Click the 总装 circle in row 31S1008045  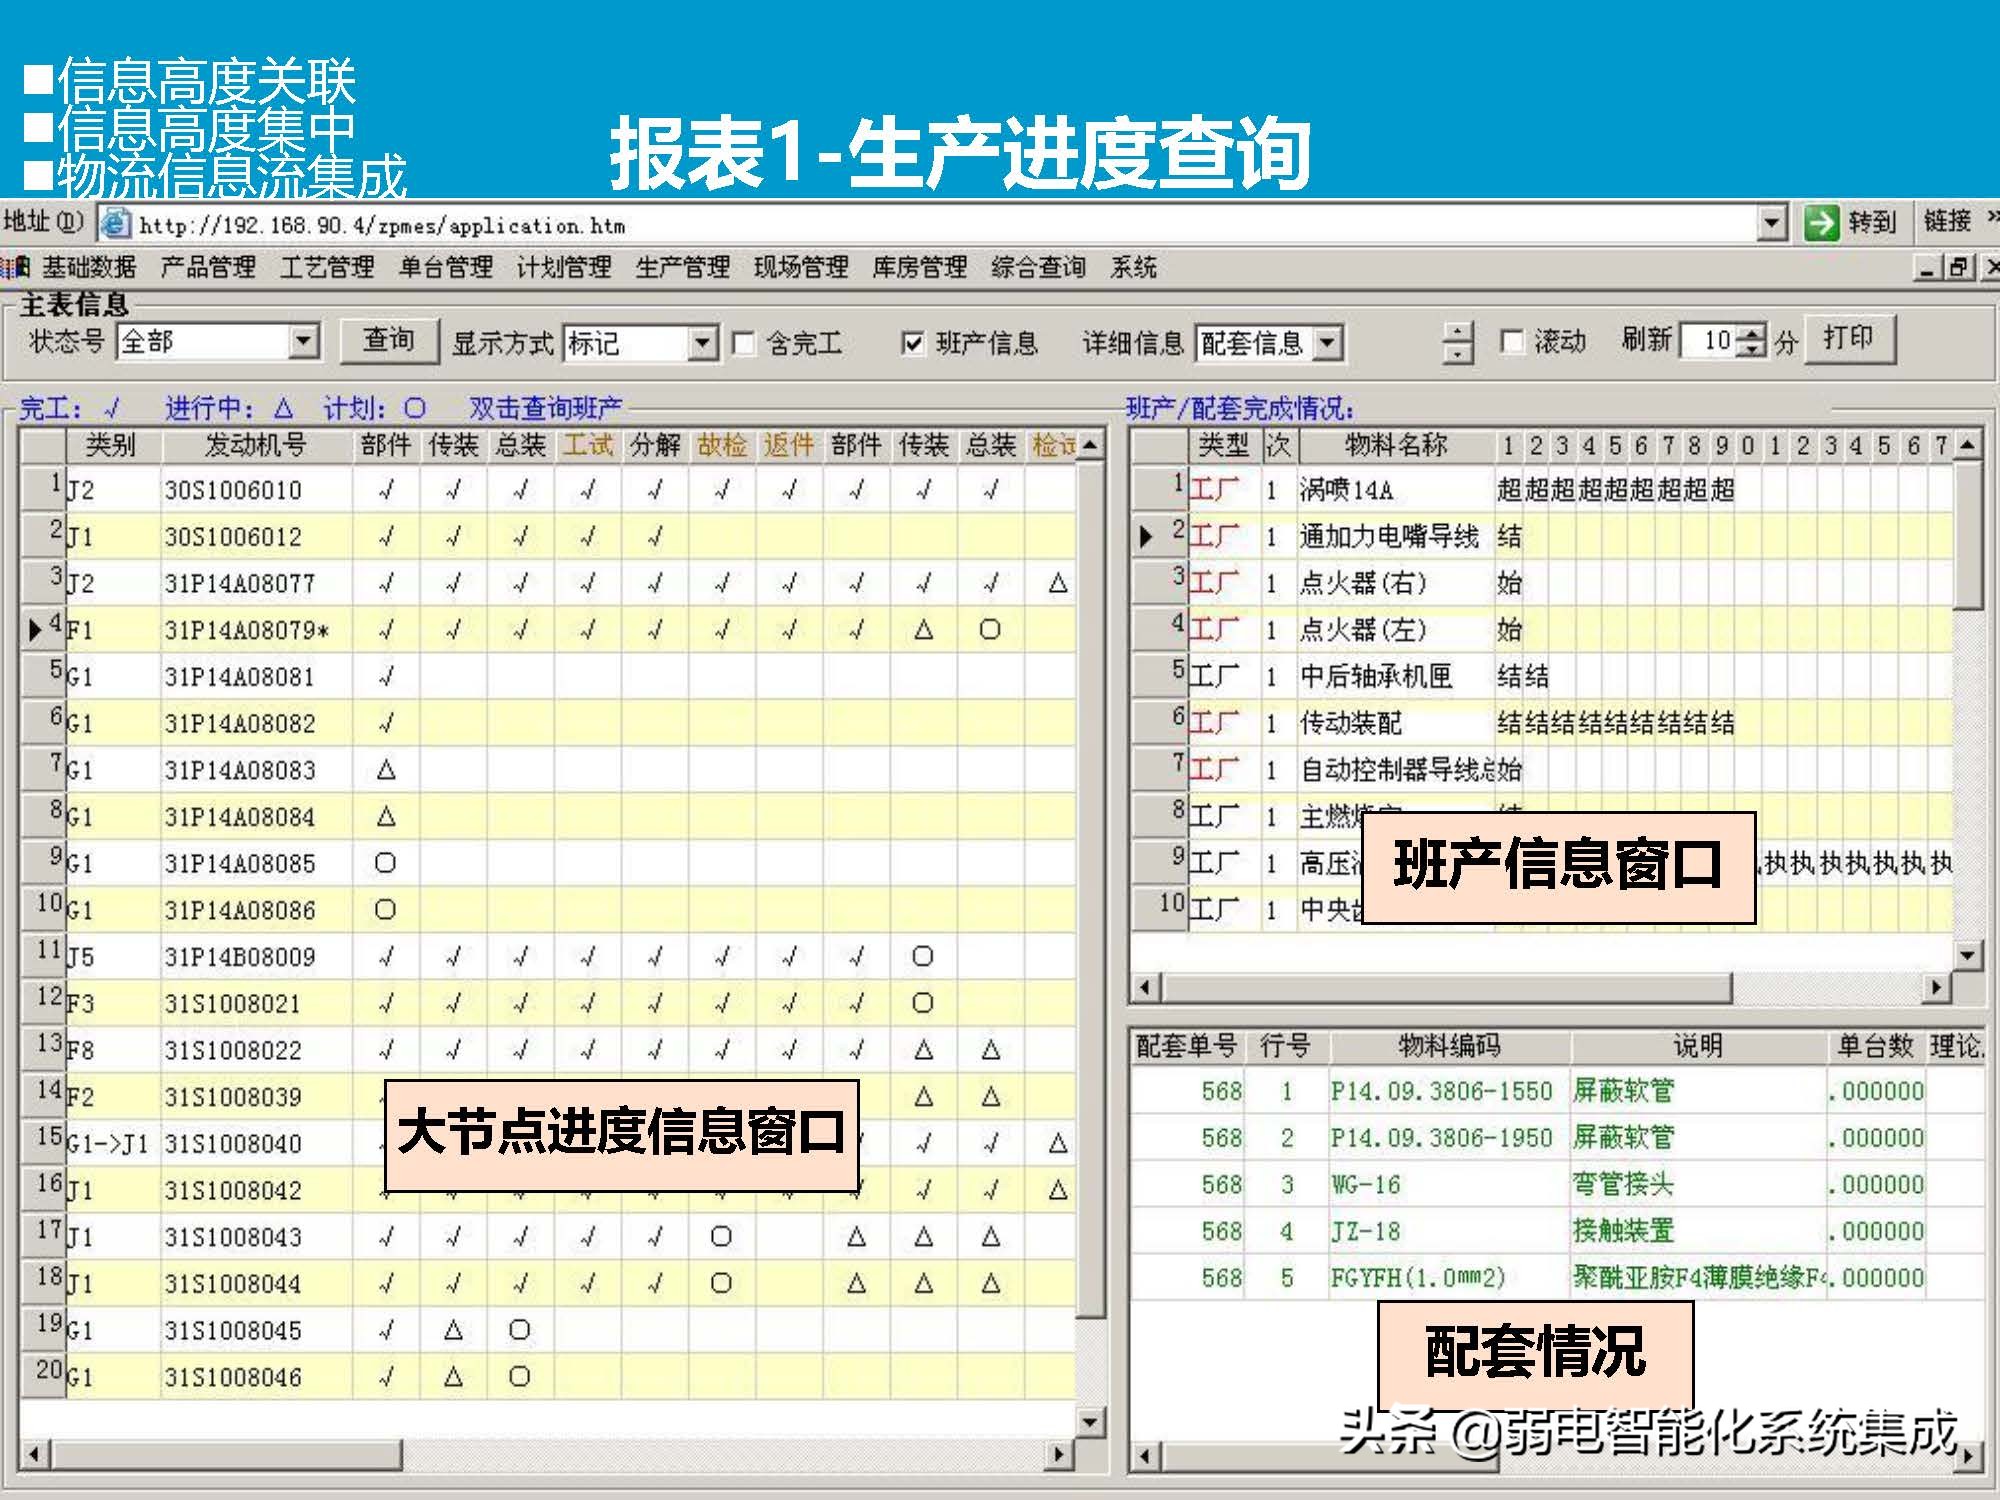coord(519,1330)
